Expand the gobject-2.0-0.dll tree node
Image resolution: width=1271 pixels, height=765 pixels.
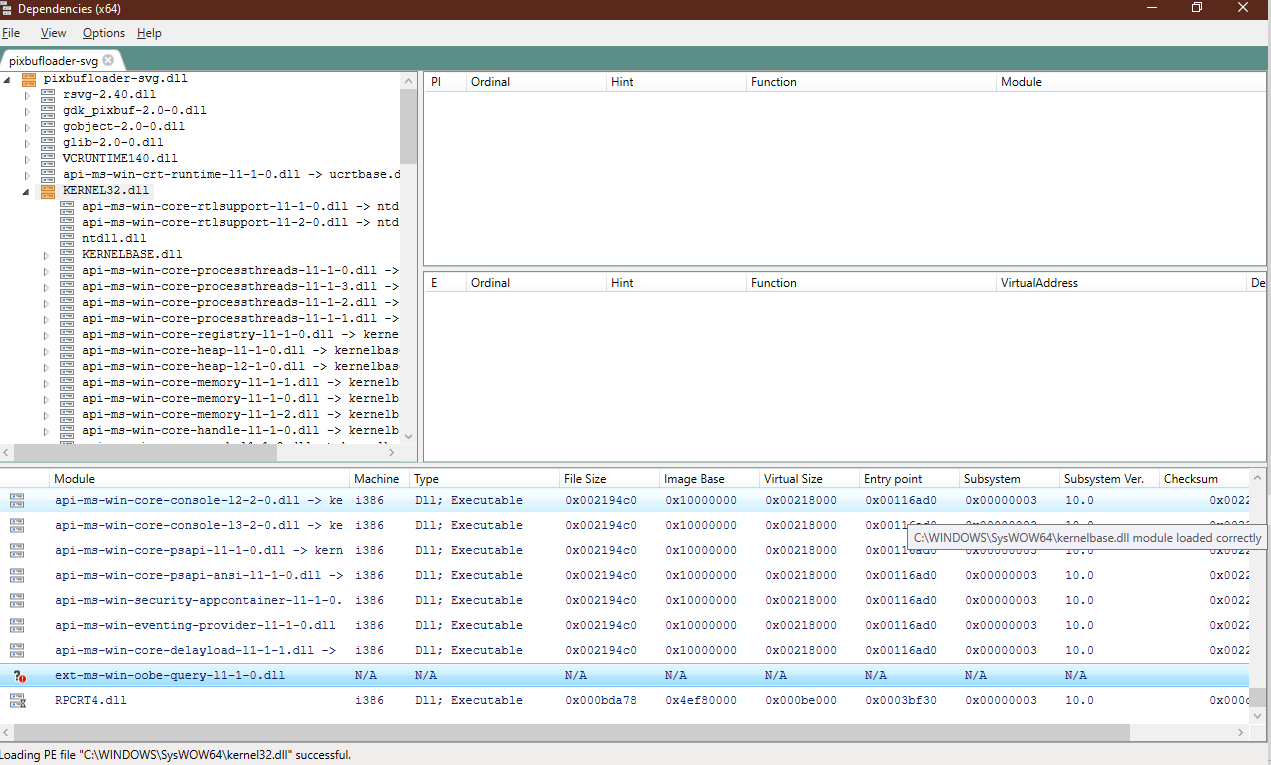(x=27, y=127)
